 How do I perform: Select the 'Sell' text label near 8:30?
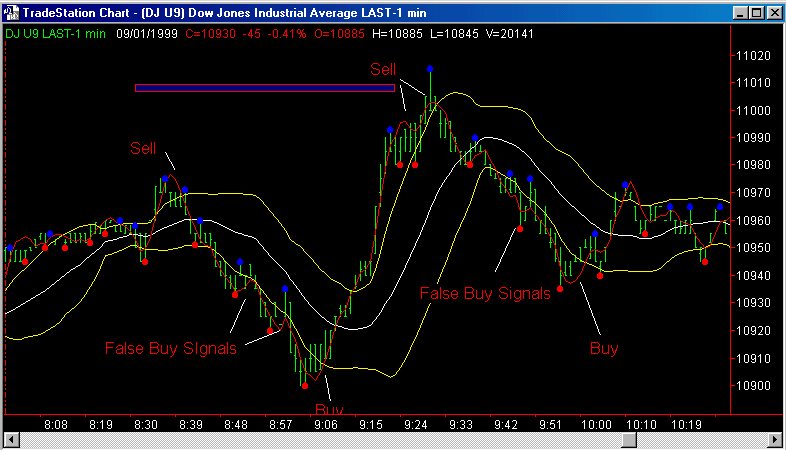(x=143, y=148)
